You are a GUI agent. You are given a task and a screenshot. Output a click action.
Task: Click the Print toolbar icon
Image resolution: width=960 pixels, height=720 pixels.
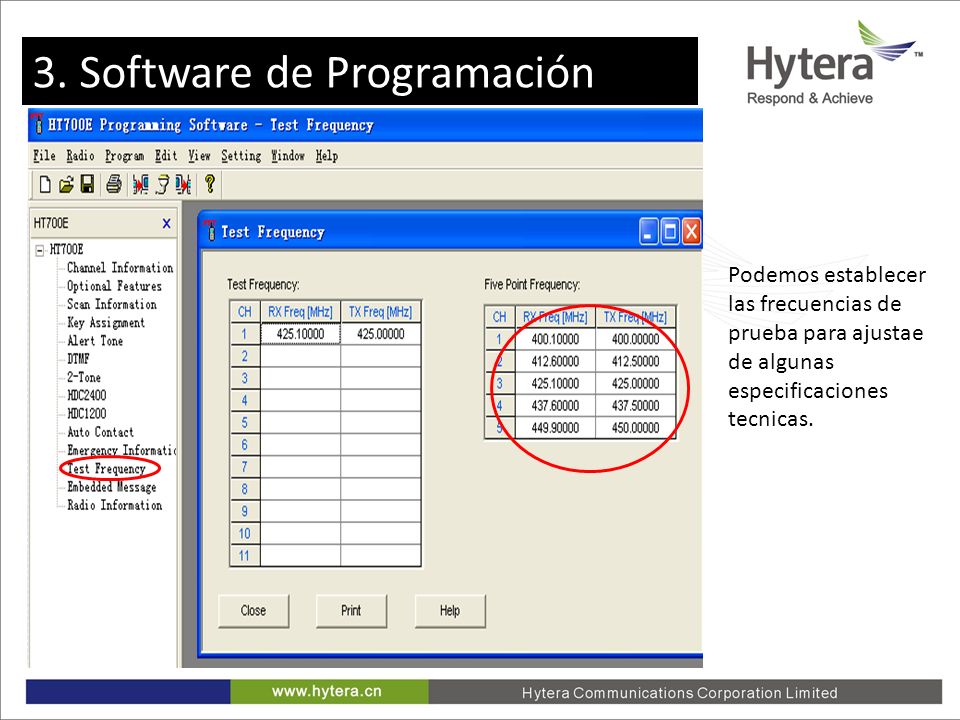coord(114,184)
